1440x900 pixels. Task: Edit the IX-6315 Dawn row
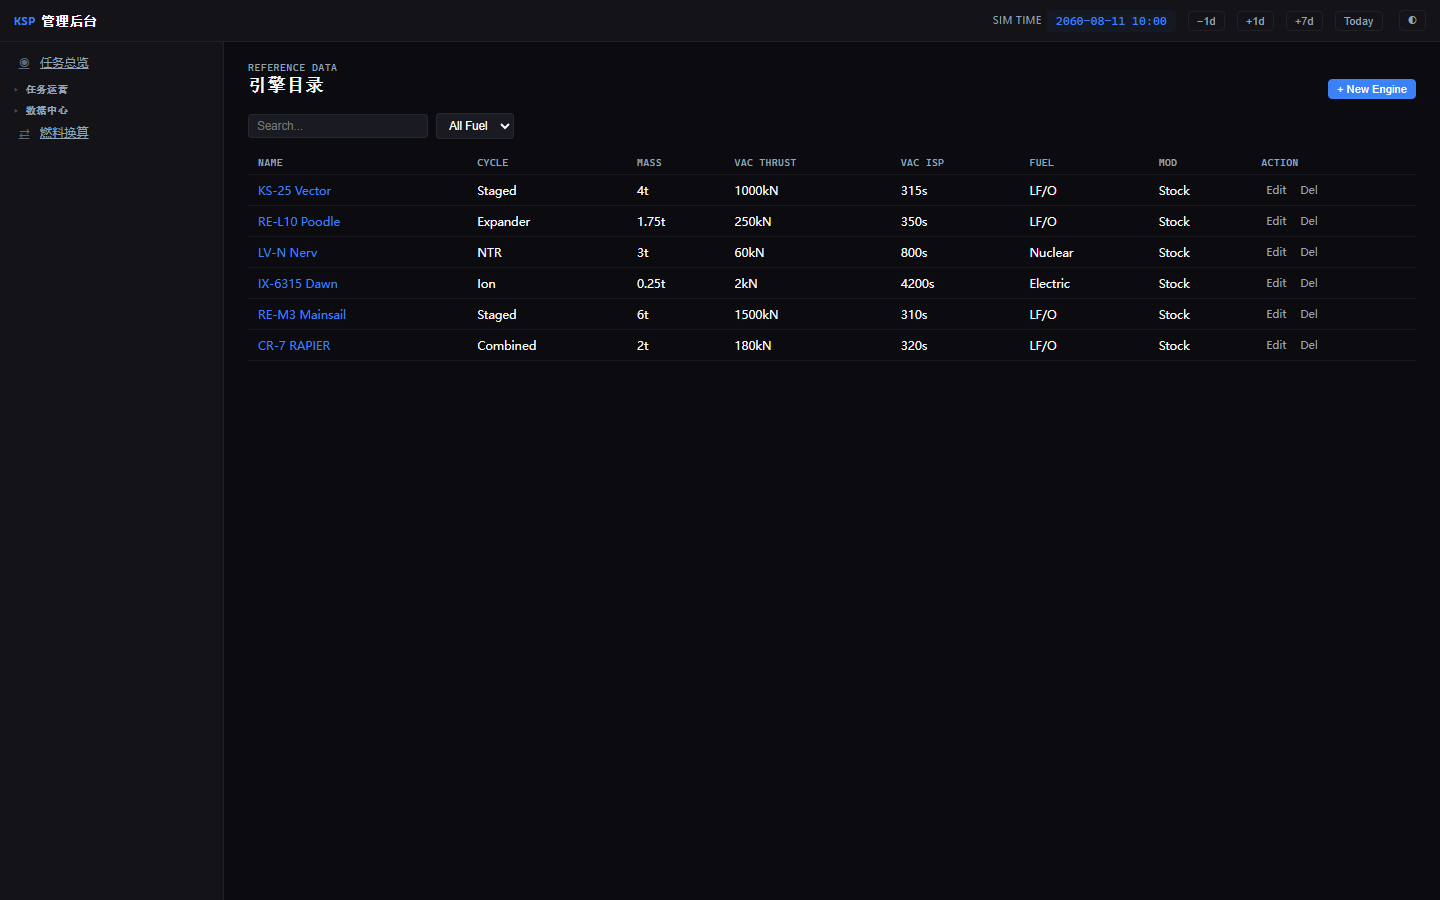pyautogui.click(x=1276, y=283)
